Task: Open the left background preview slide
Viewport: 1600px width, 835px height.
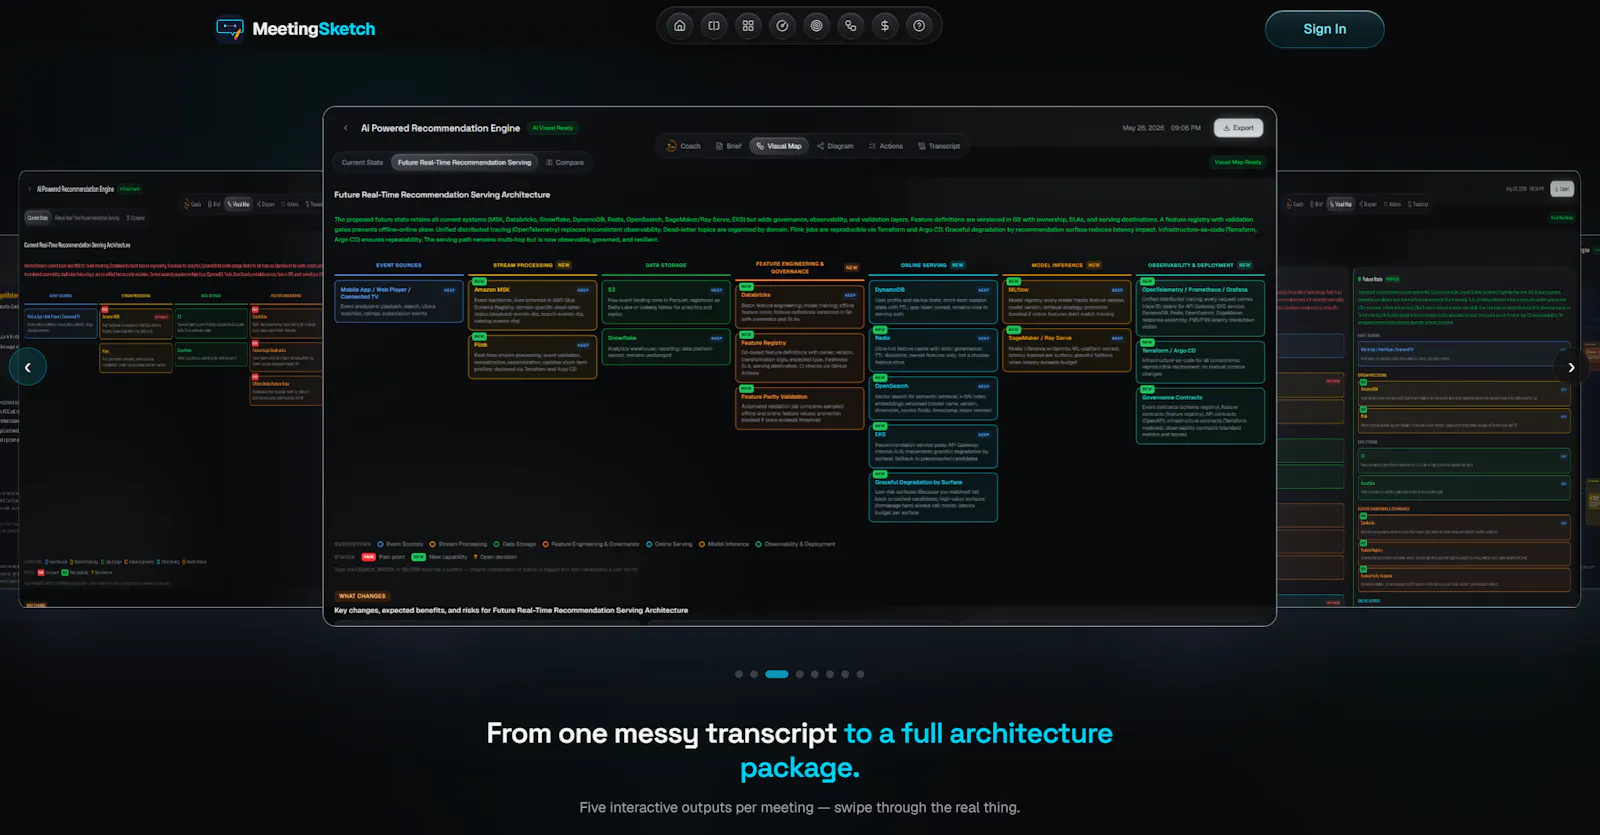Action: click(171, 388)
